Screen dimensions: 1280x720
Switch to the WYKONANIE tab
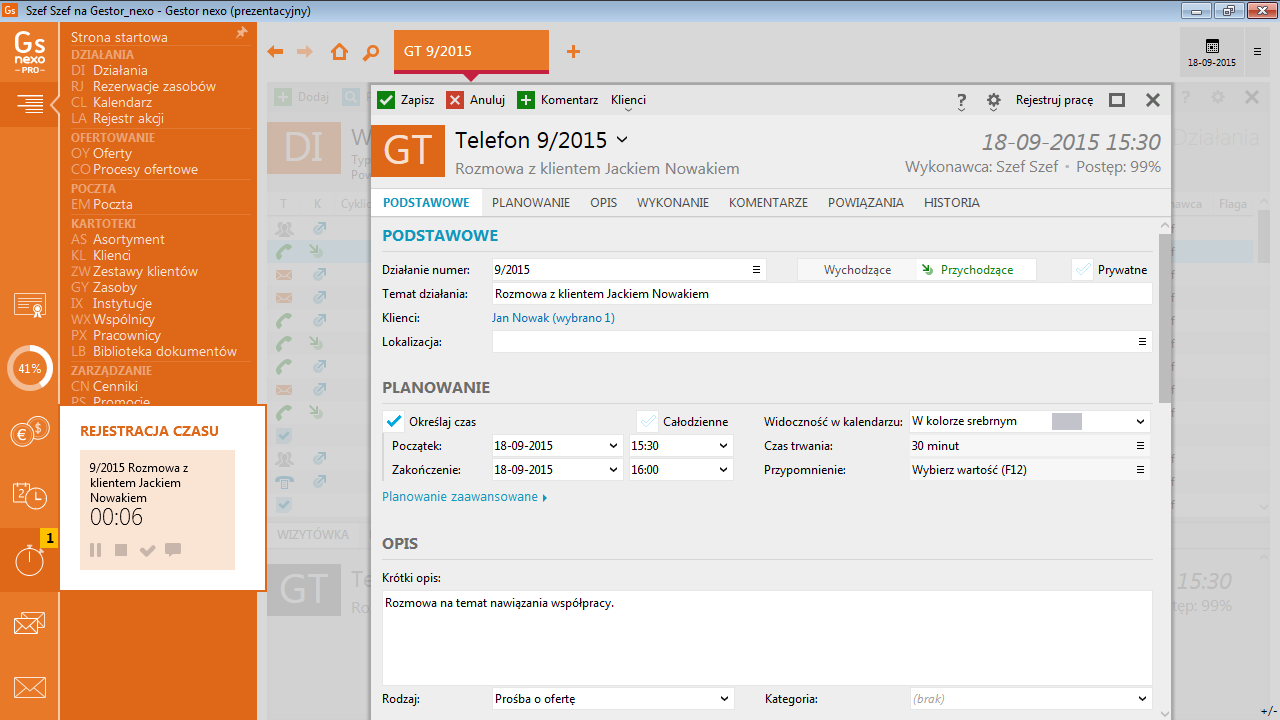tap(672, 203)
